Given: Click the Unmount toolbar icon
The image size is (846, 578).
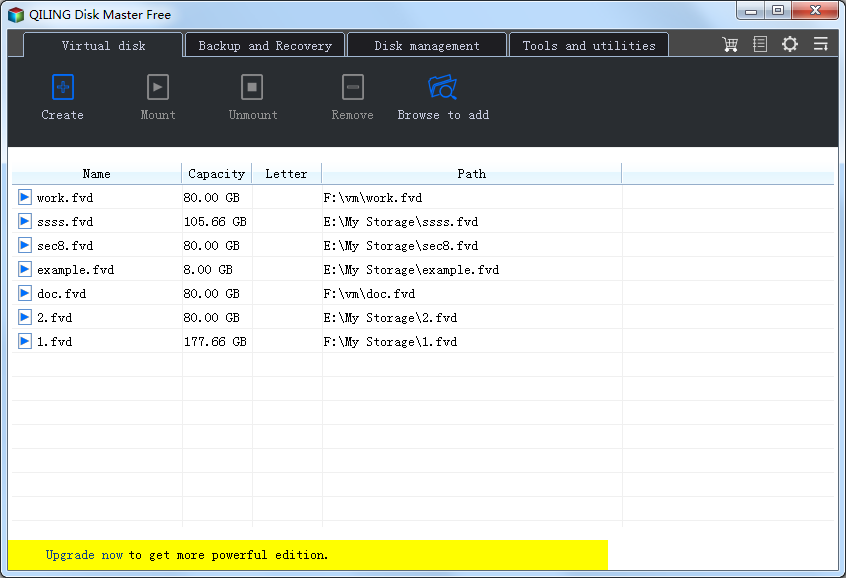Looking at the screenshot, I should point(252,87).
